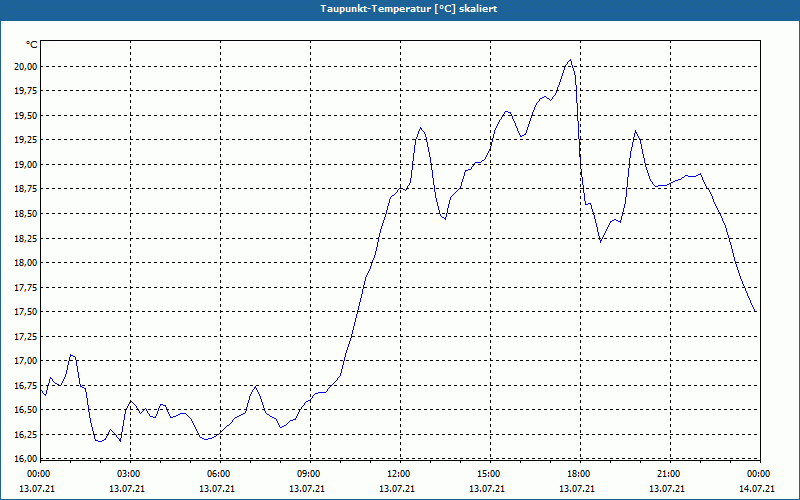Image resolution: width=800 pixels, height=500 pixels.
Task: Click the 09:00 time label
Action: pos(309,474)
